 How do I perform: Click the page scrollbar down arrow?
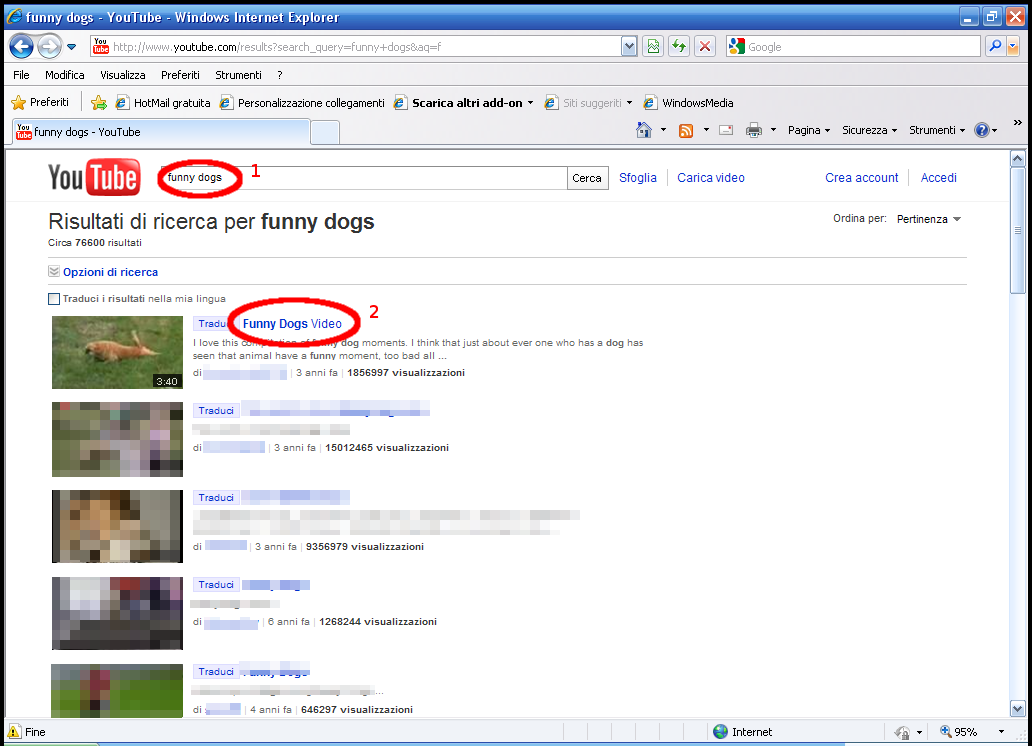click(1018, 709)
